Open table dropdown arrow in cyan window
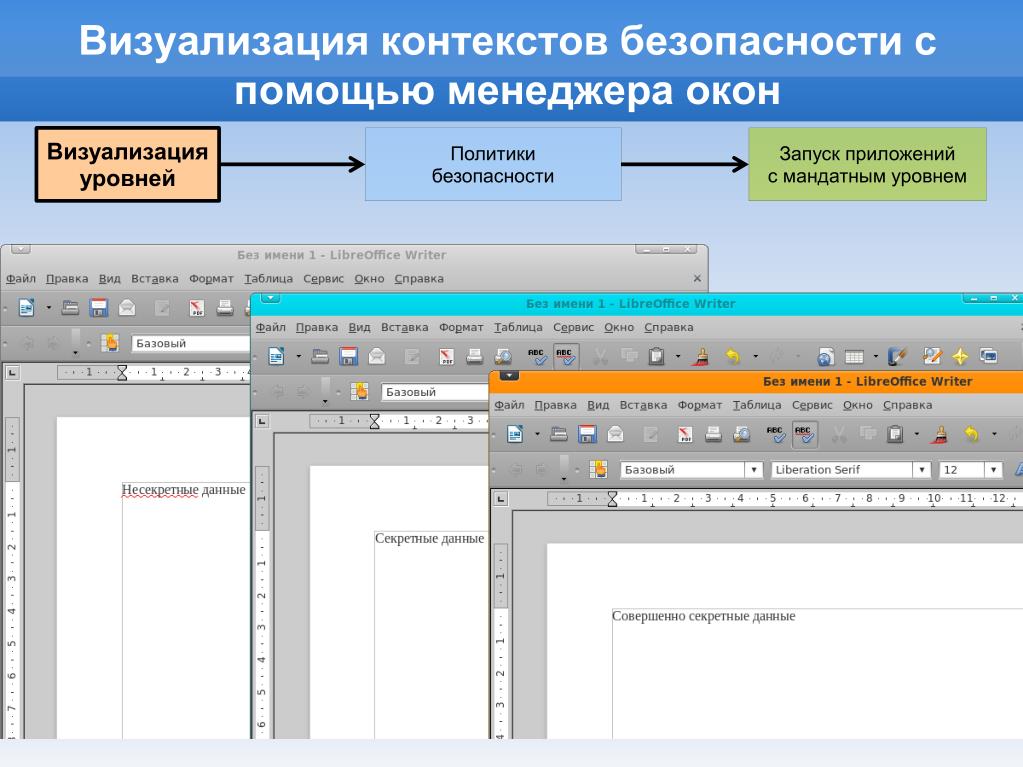This screenshot has height=767, width=1023. click(x=876, y=357)
